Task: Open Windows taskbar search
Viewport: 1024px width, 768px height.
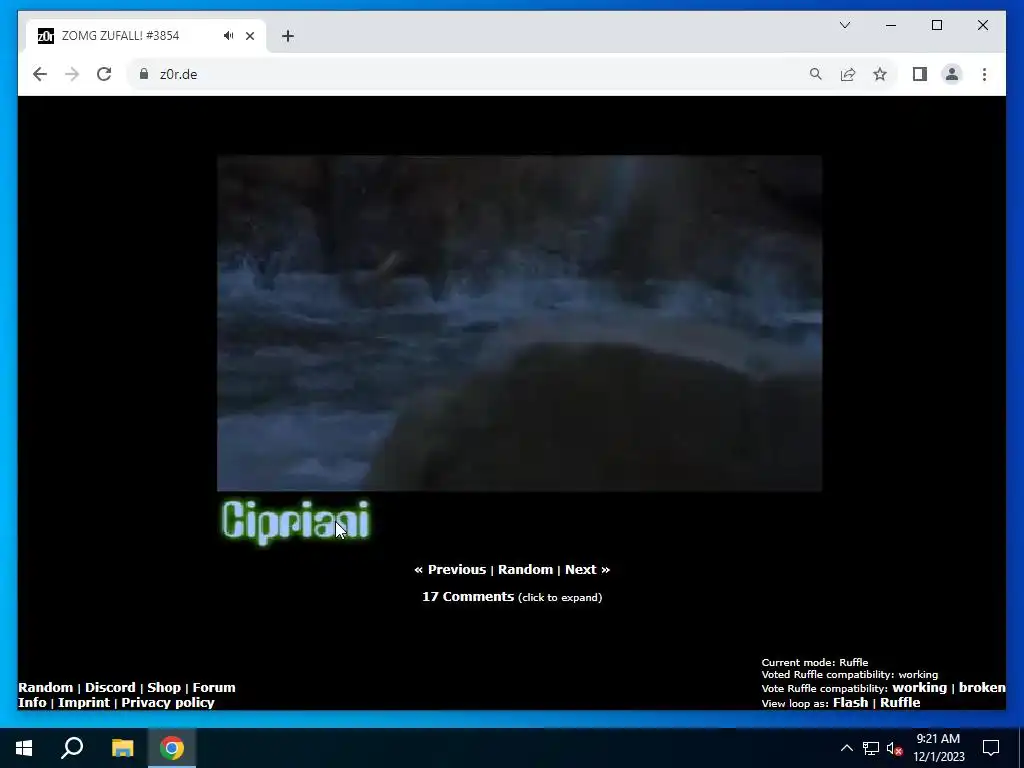Action: 72,748
